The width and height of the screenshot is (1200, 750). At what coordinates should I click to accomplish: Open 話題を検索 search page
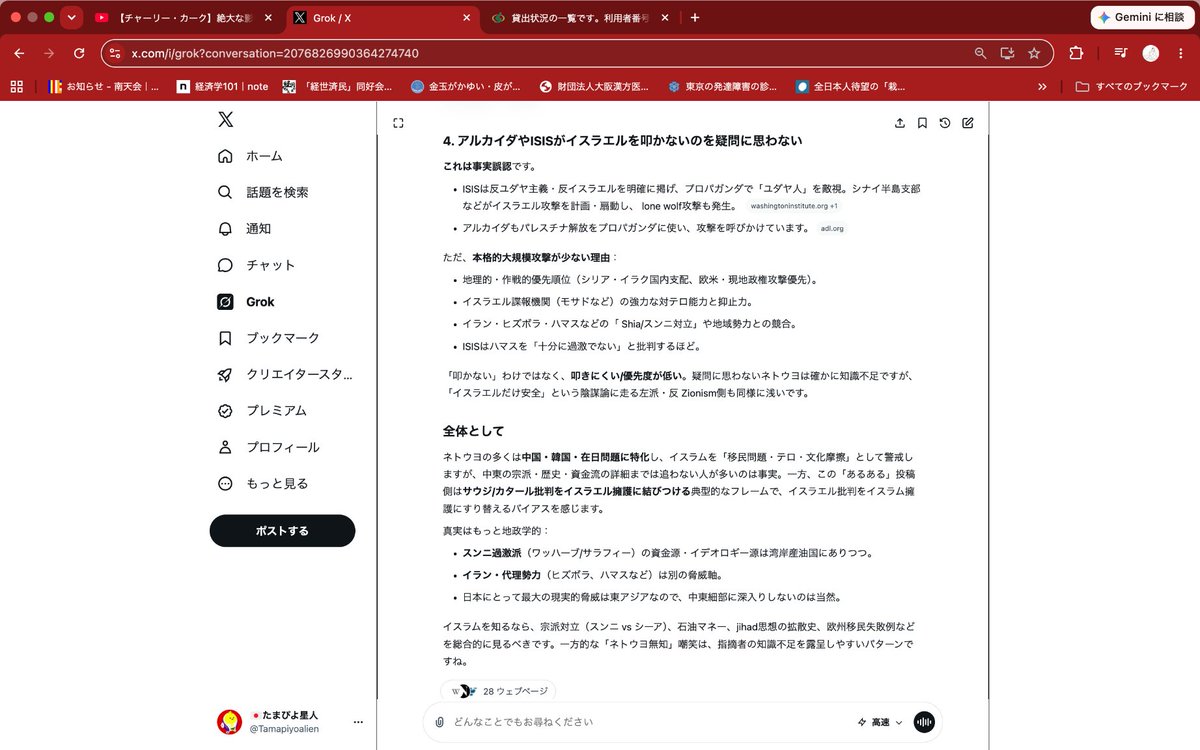point(263,192)
